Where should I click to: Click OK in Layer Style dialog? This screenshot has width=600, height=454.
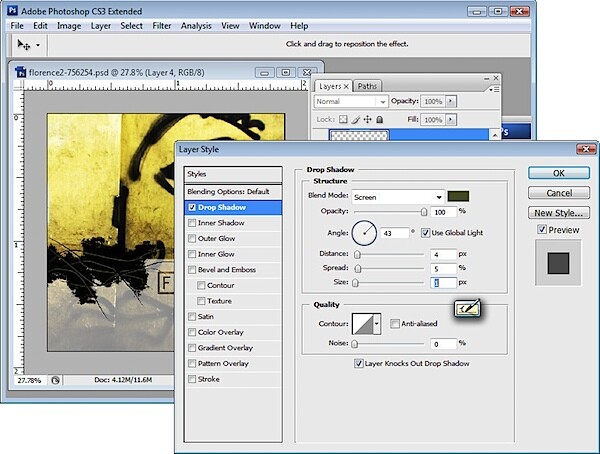coord(559,173)
